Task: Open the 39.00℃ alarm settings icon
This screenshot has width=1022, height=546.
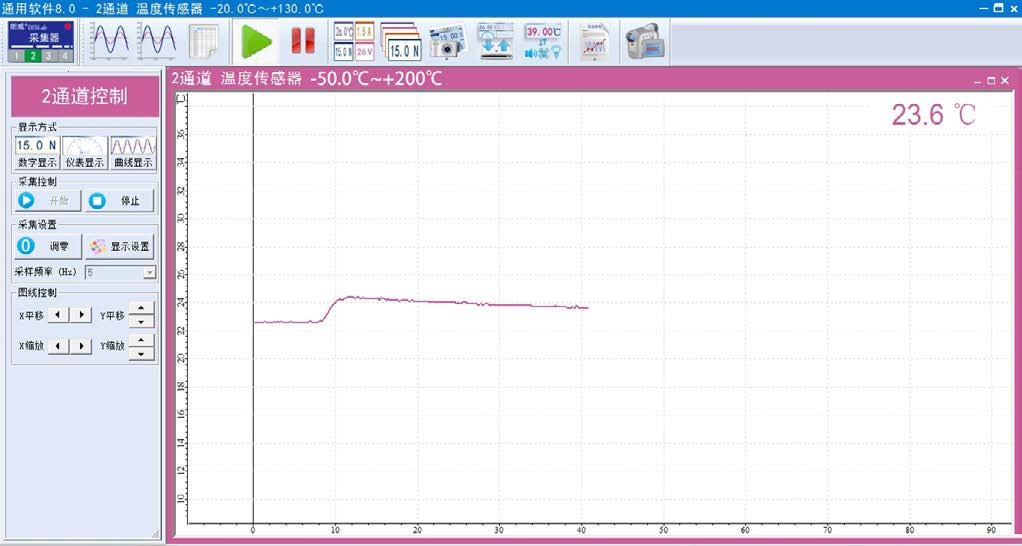Action: (x=543, y=41)
